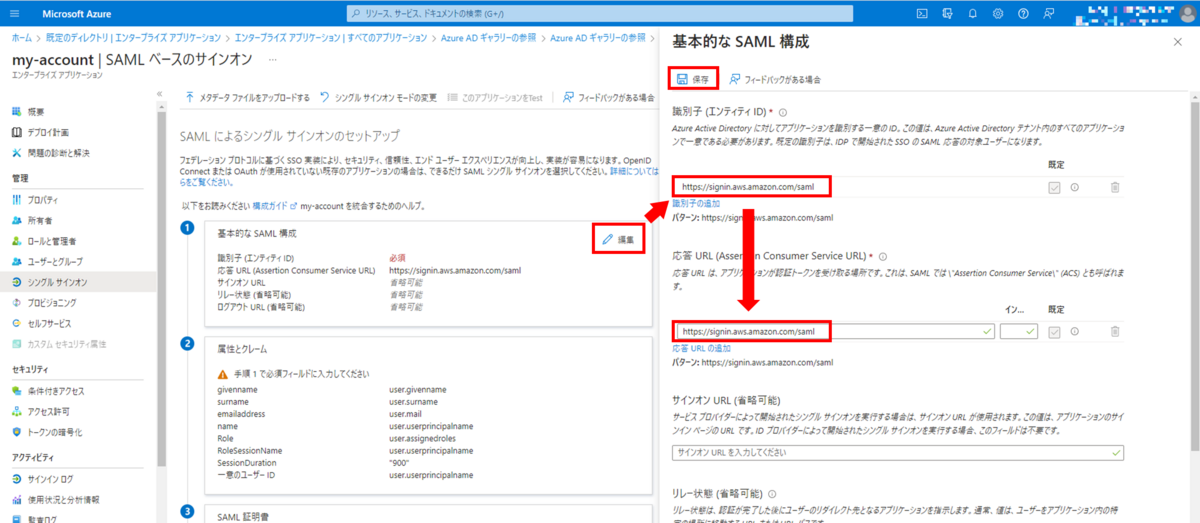Toggle the 既定 checkbox for reply URL

coord(1054,331)
